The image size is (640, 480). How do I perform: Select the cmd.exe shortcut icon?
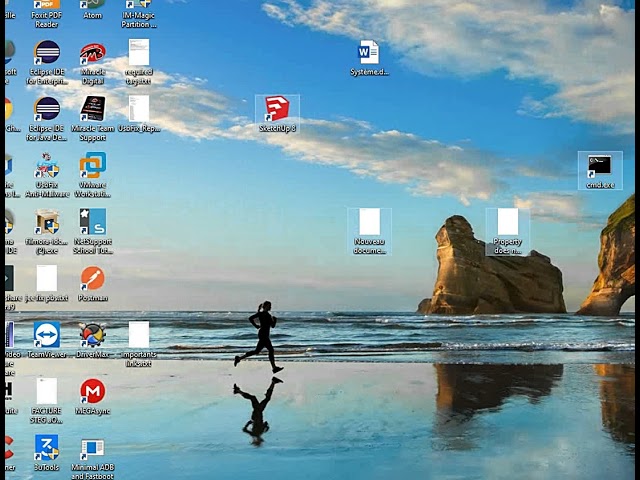coord(600,171)
